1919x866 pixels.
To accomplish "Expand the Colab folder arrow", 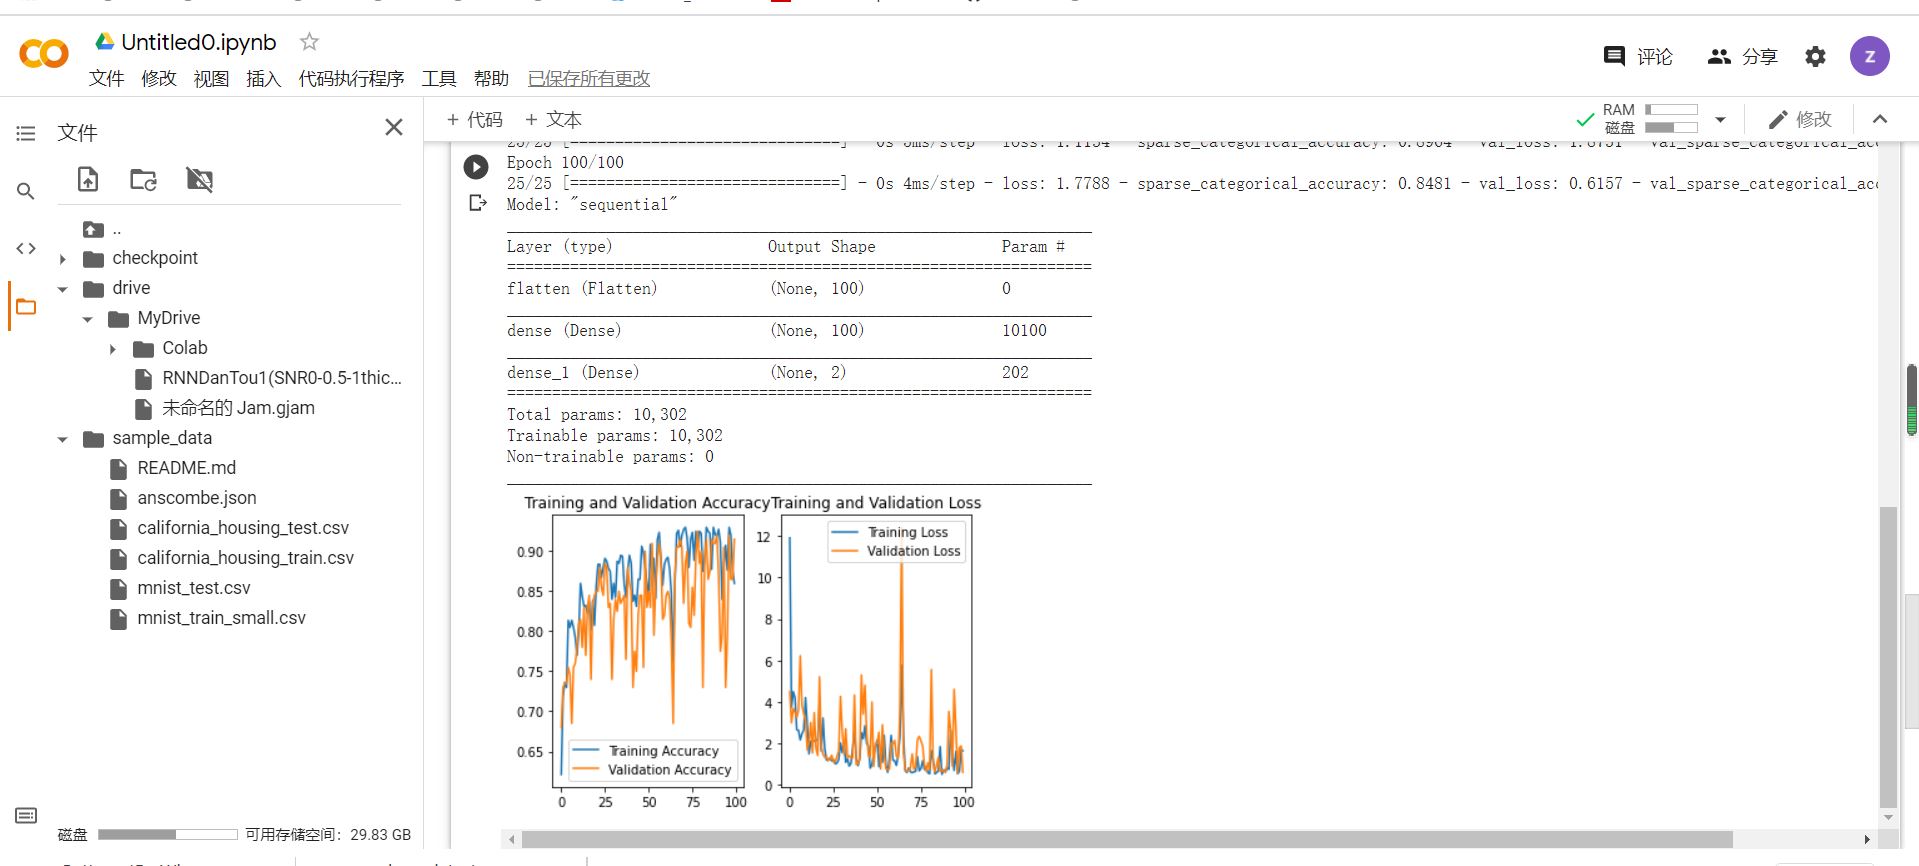I will point(113,349).
